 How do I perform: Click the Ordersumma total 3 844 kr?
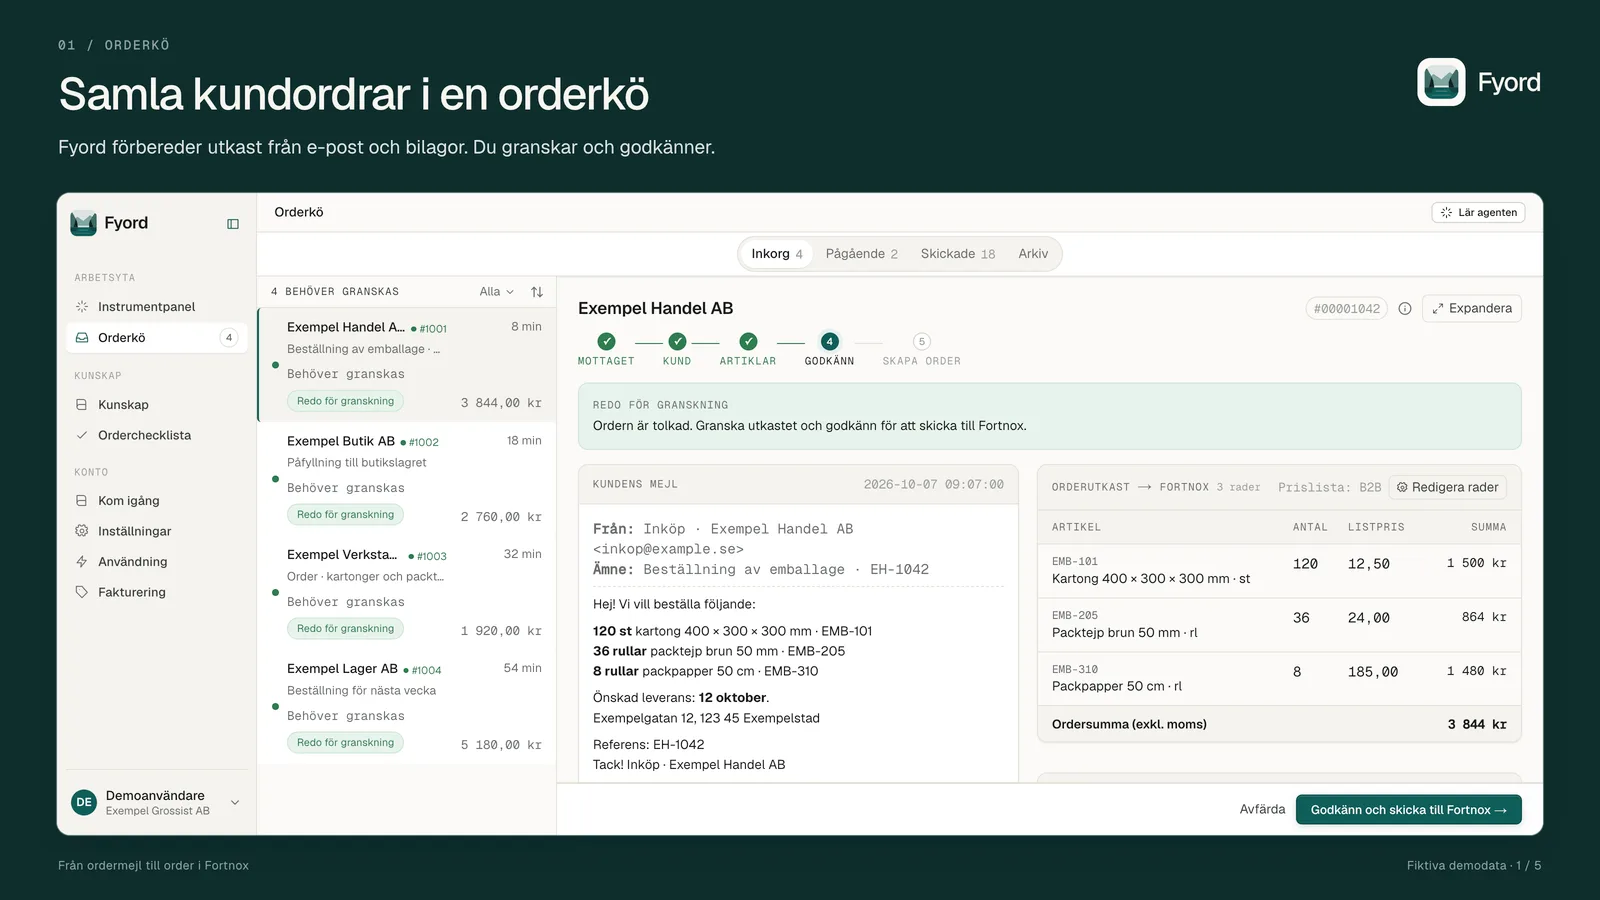click(x=1476, y=725)
